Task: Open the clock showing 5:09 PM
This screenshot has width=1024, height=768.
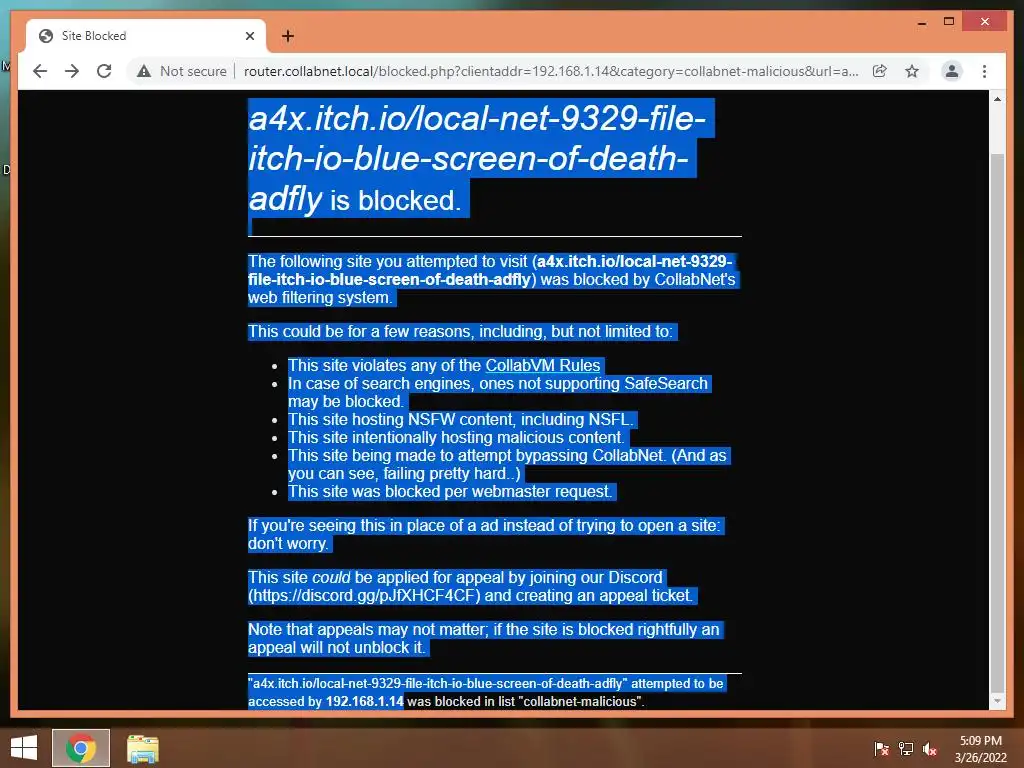Action: tap(980, 749)
